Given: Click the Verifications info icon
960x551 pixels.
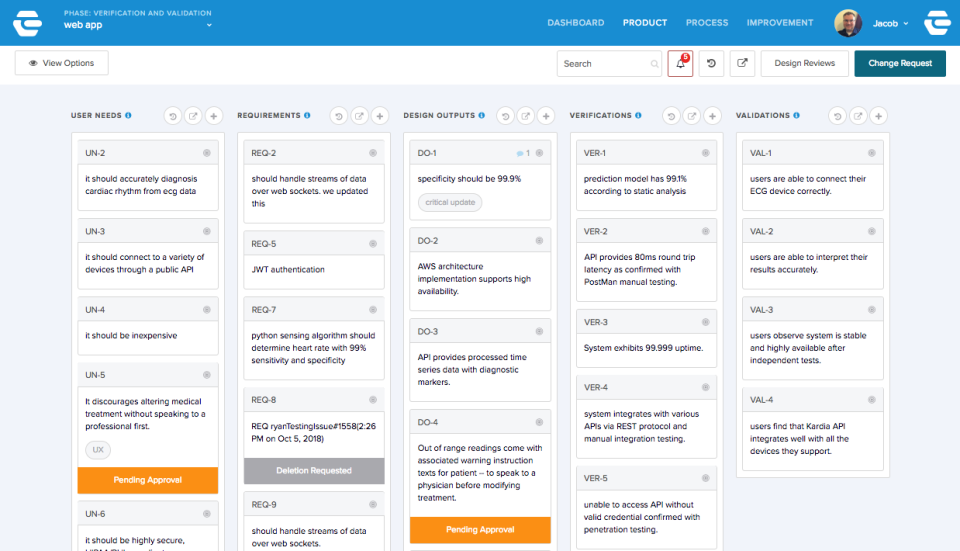Looking at the screenshot, I should [x=638, y=115].
